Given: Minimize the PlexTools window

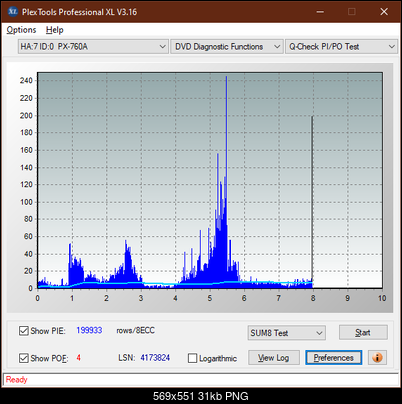Looking at the screenshot, I should pos(320,12).
